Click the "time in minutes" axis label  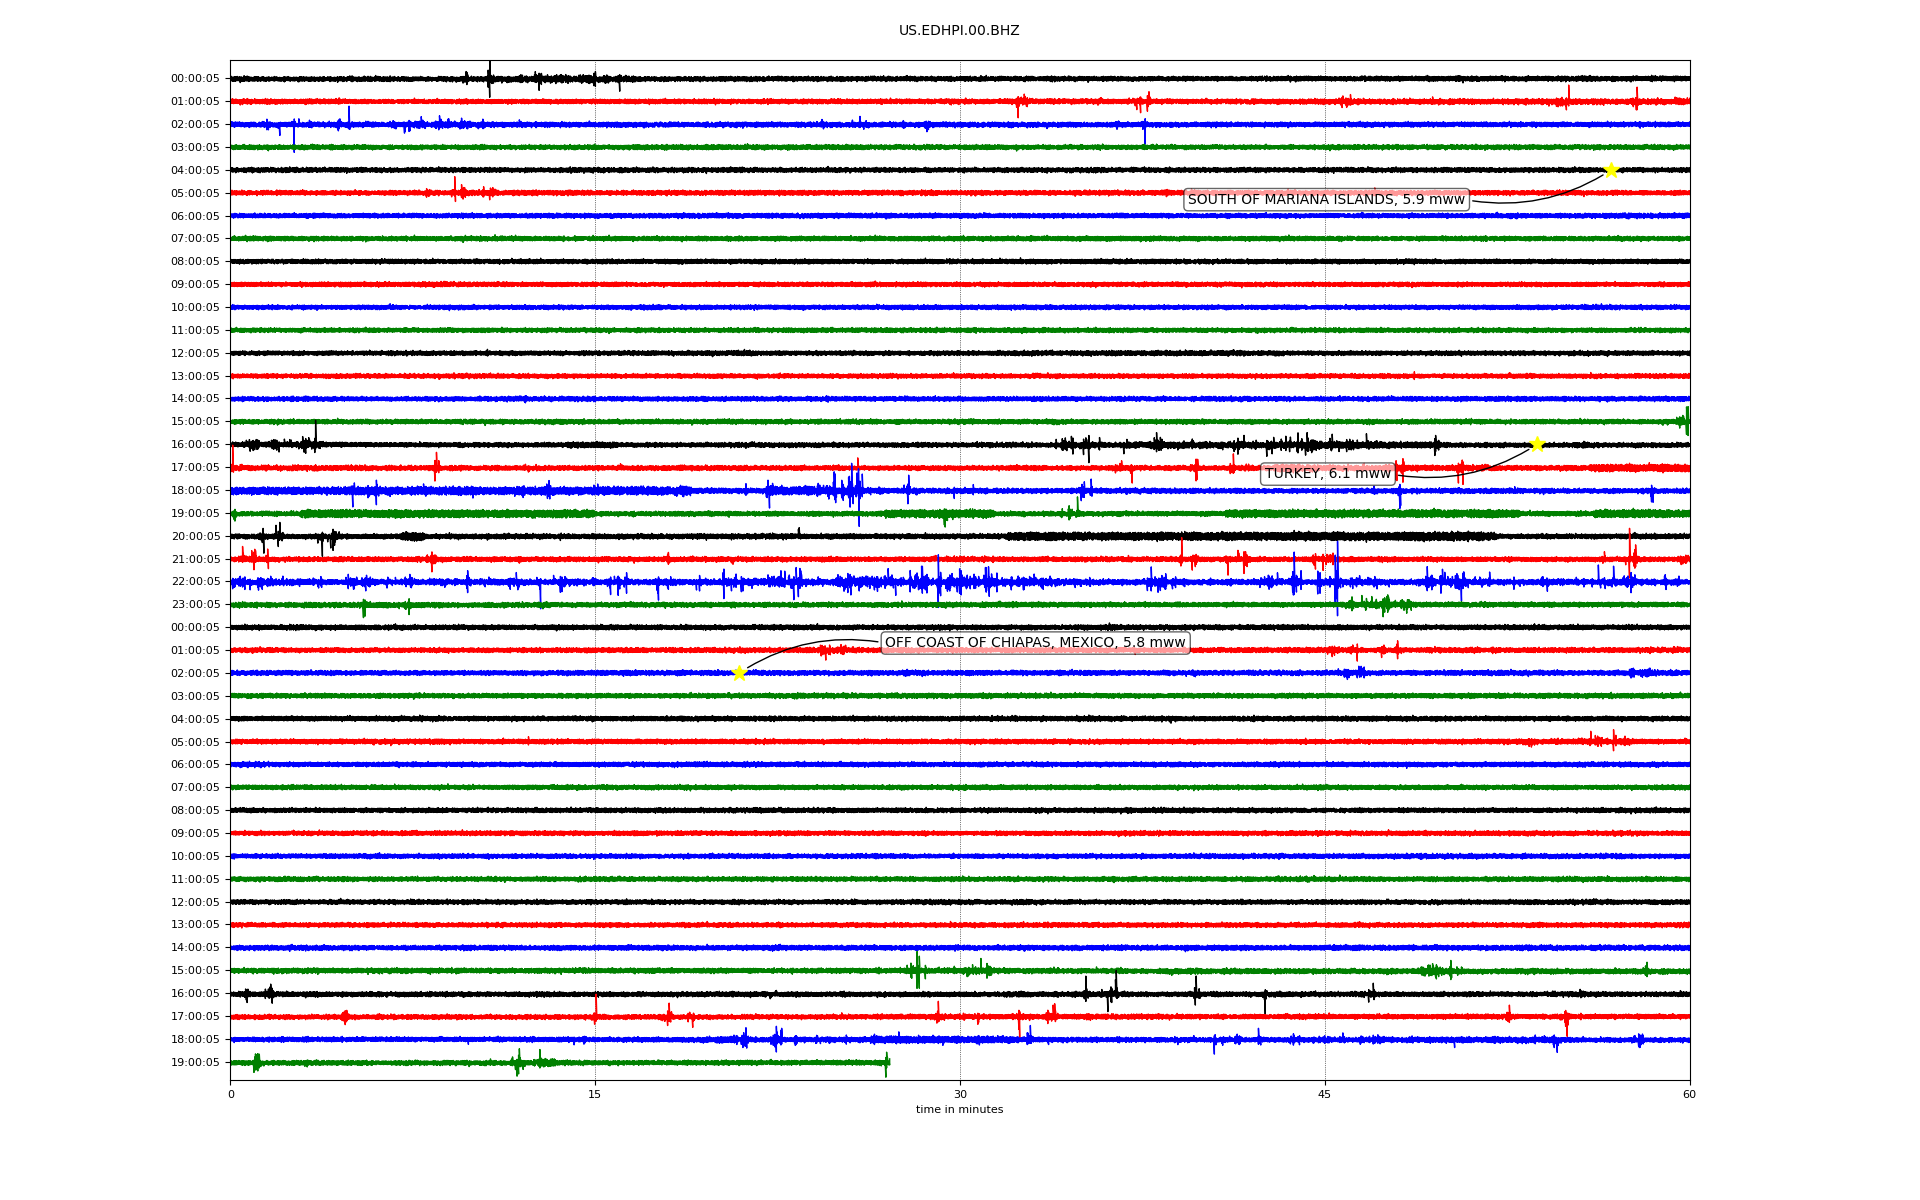959,1110
